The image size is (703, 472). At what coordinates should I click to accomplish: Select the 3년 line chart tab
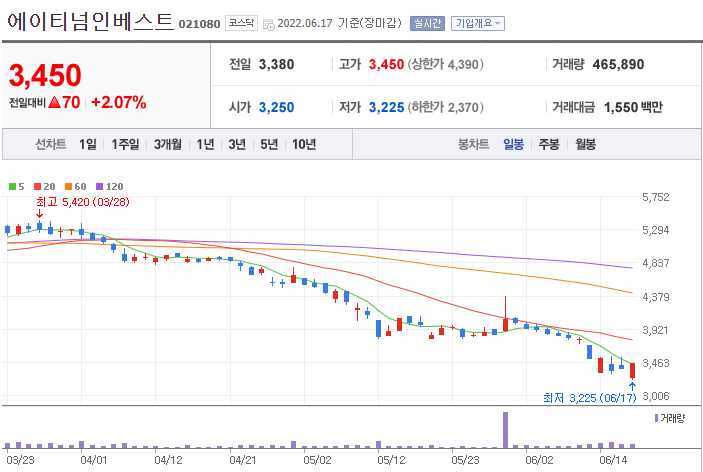tap(237, 144)
